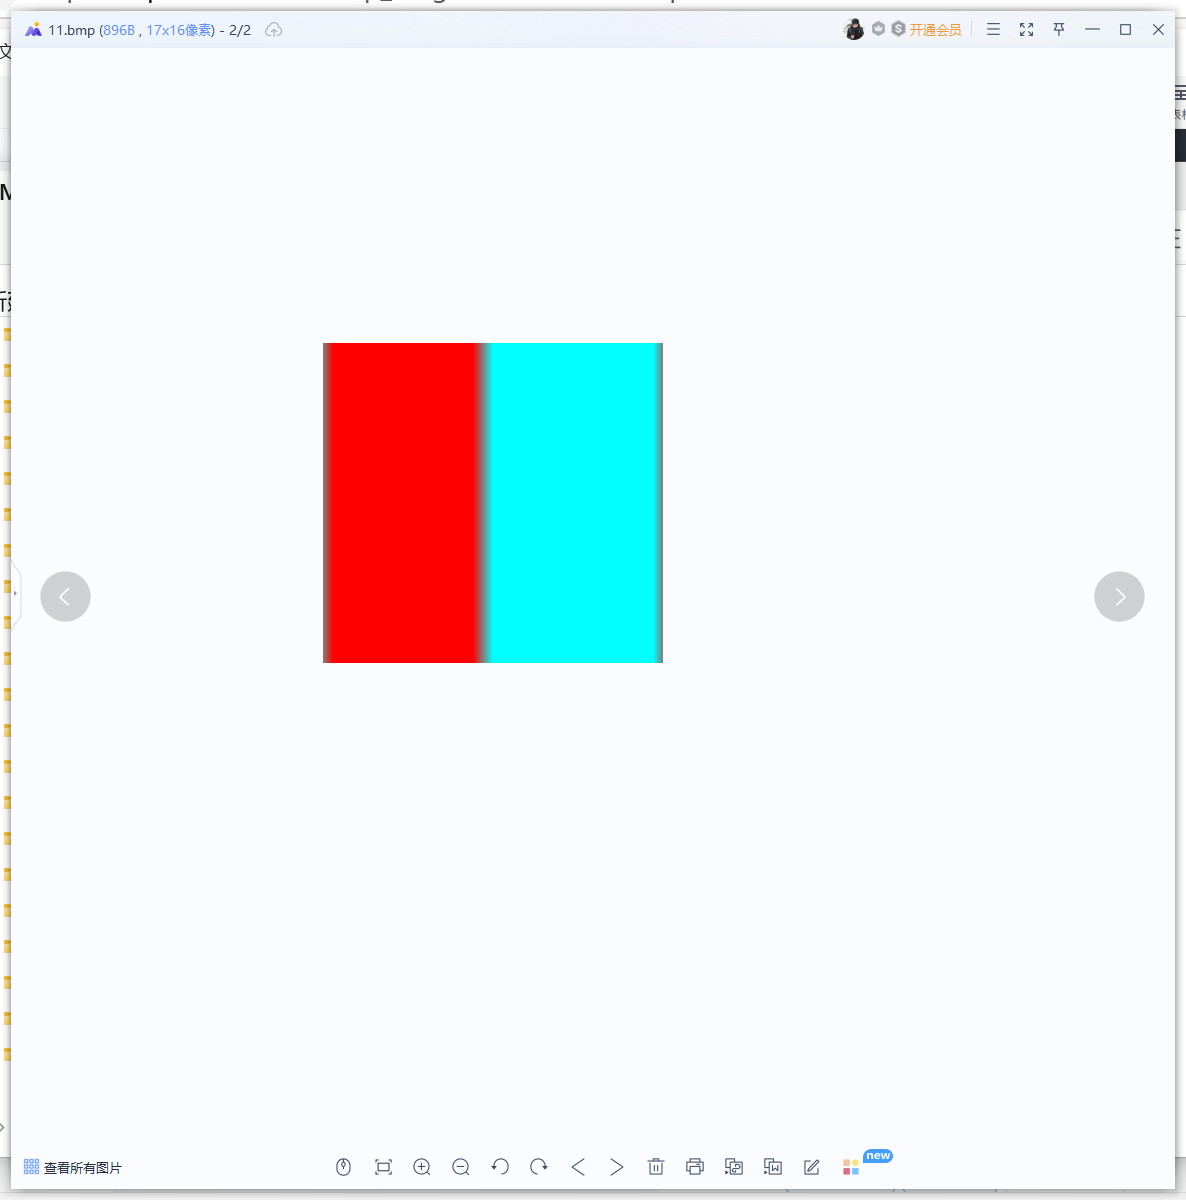Click the viewer app logo icon
The image size is (1186, 1200).
pyautogui.click(x=33, y=30)
